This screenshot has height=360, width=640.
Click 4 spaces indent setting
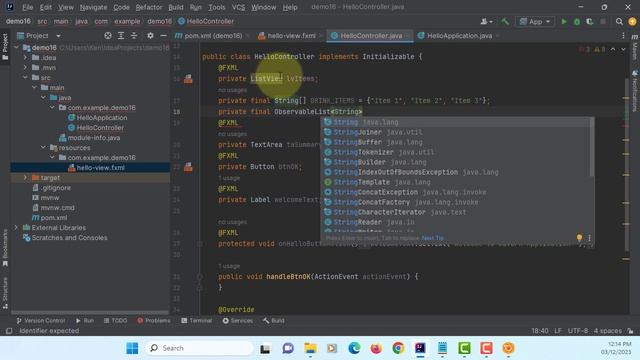pos(608,331)
